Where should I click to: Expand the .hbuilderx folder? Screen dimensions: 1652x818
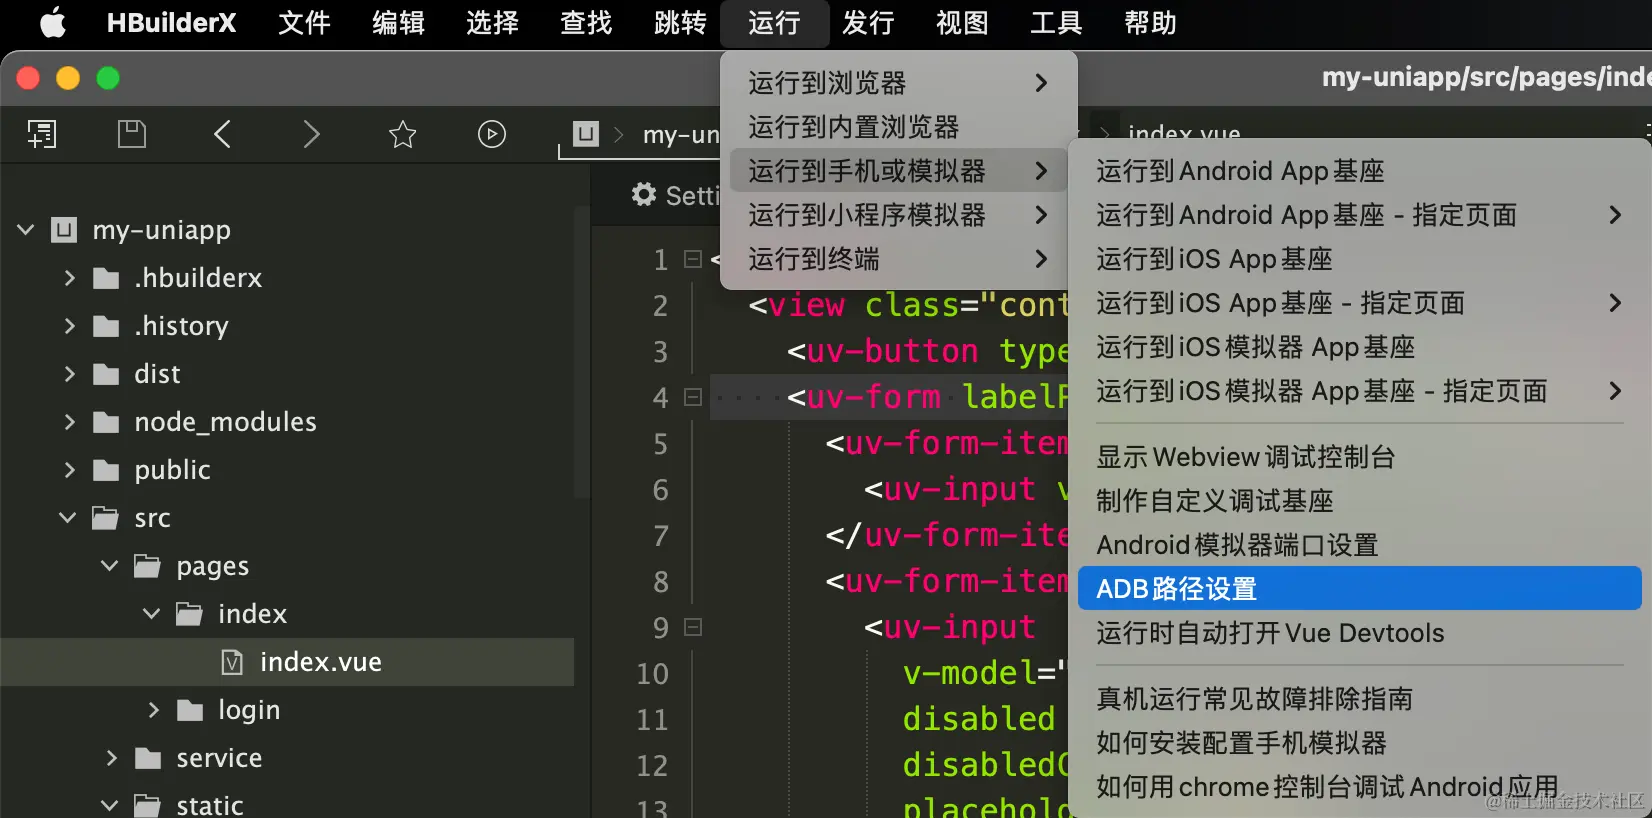[x=69, y=278]
